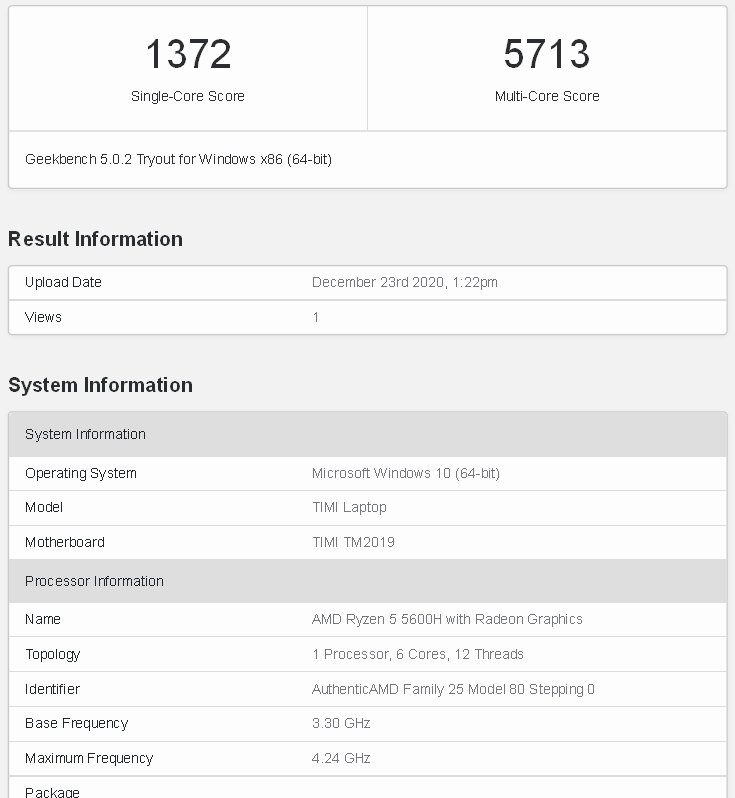Click the 5713 multi-core score value
This screenshot has height=798, width=735.
coord(547,54)
